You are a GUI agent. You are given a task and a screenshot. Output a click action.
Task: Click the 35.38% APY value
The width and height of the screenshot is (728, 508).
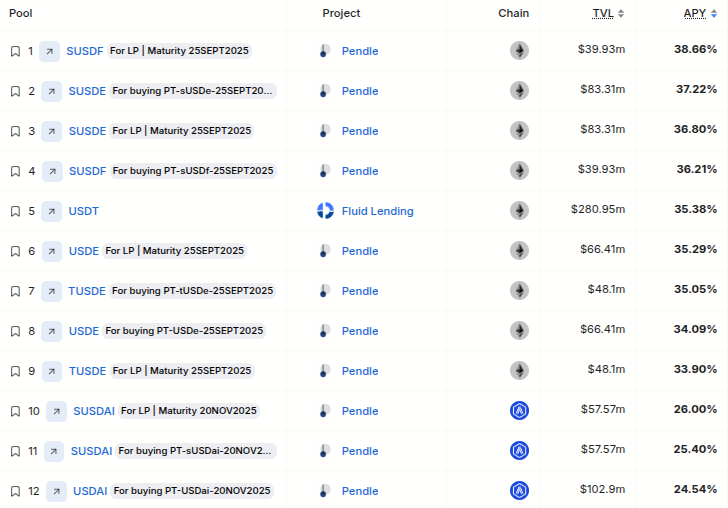point(696,209)
